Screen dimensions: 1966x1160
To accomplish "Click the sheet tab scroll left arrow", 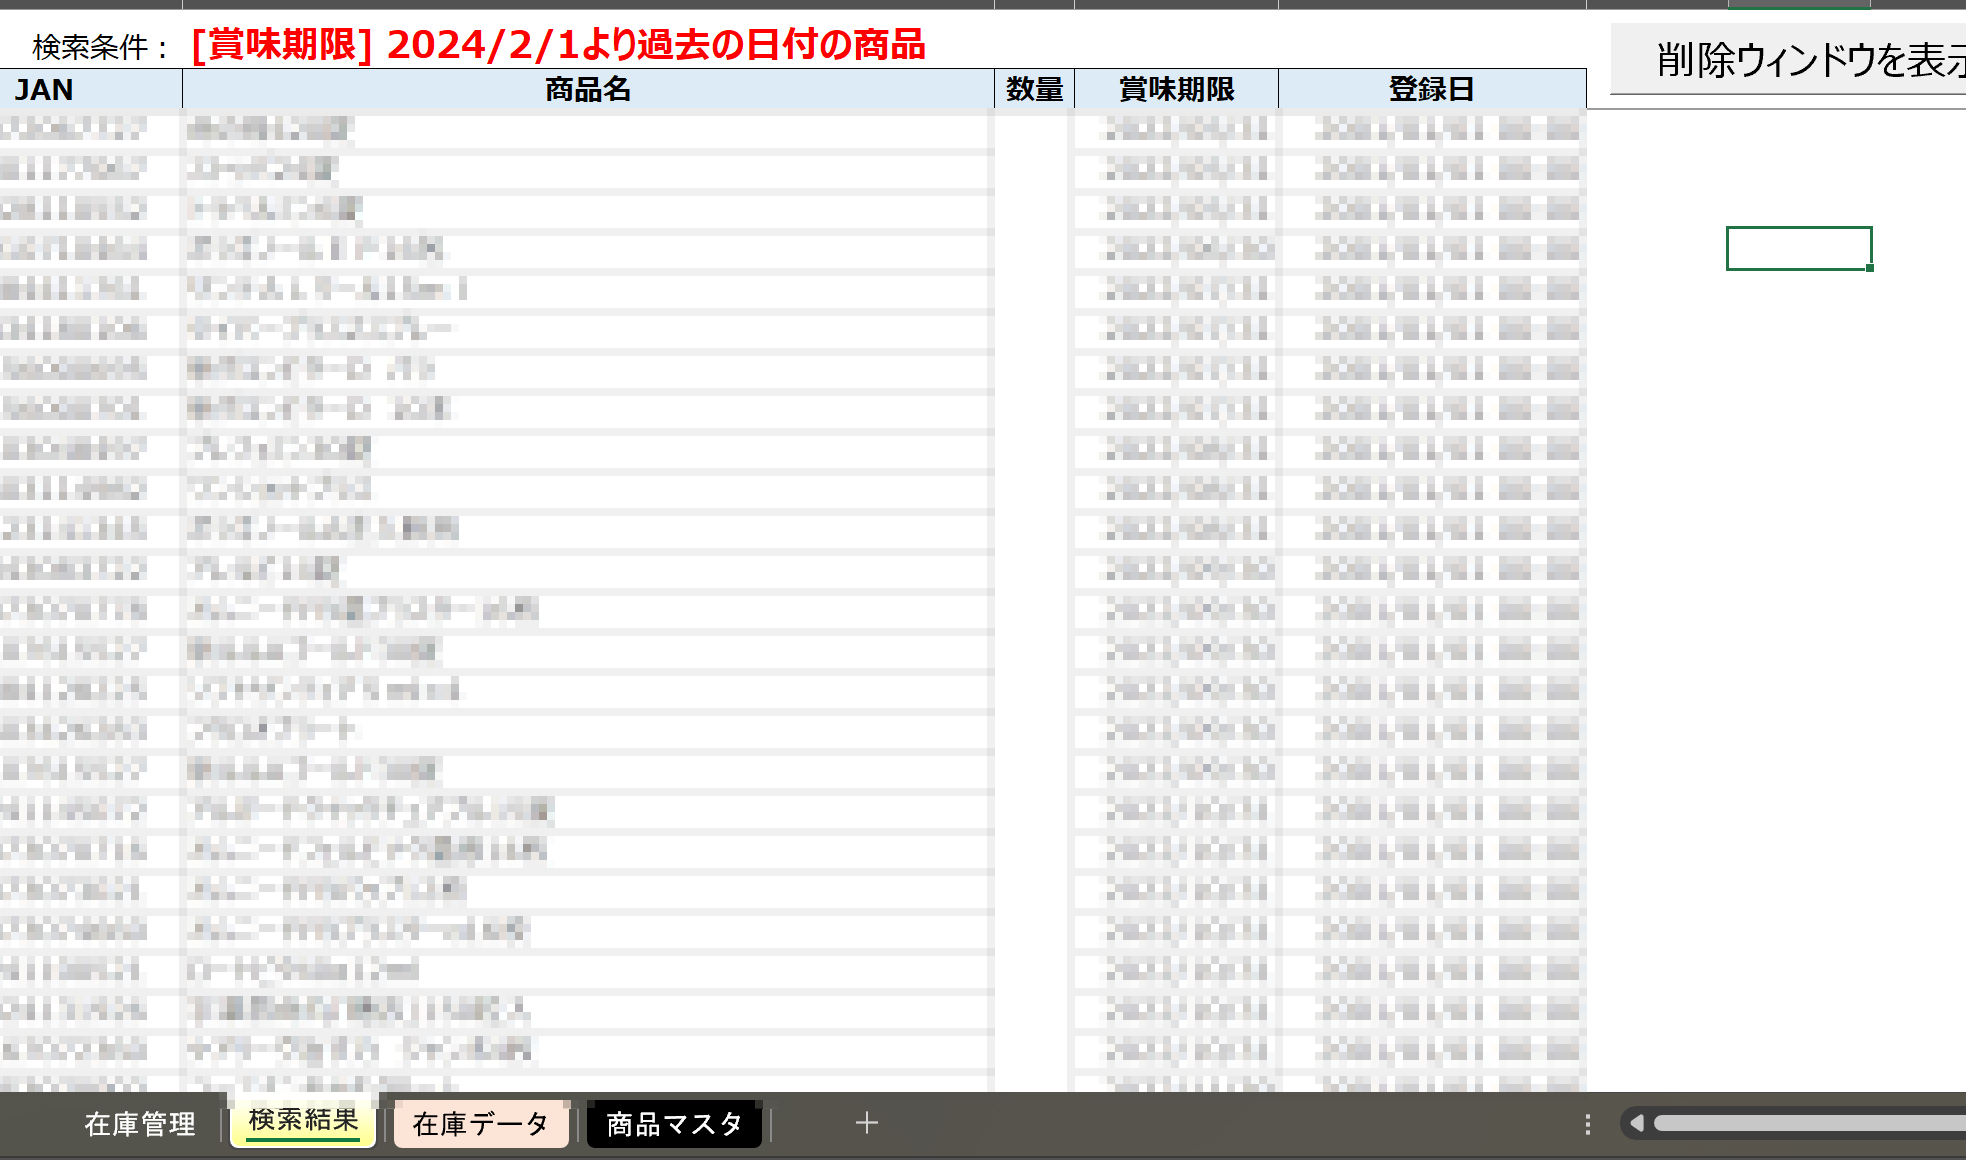I will [1637, 1123].
